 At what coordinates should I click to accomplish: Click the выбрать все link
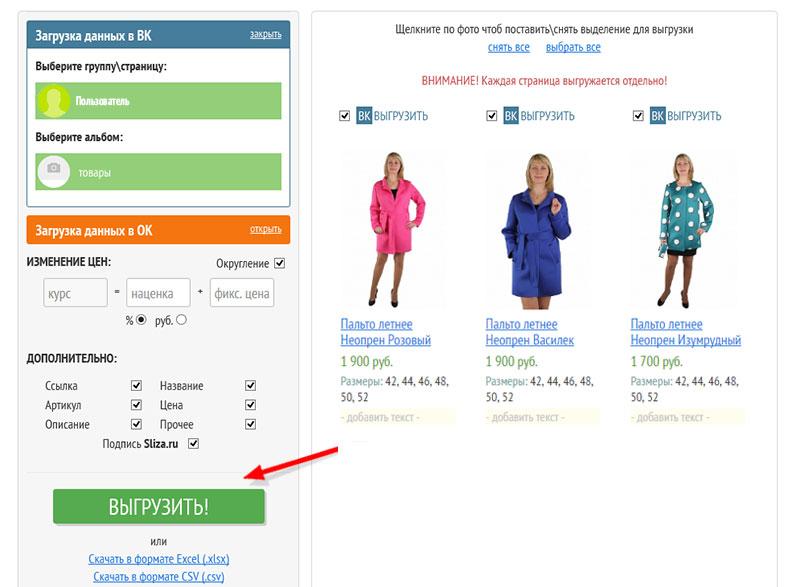pos(573,47)
